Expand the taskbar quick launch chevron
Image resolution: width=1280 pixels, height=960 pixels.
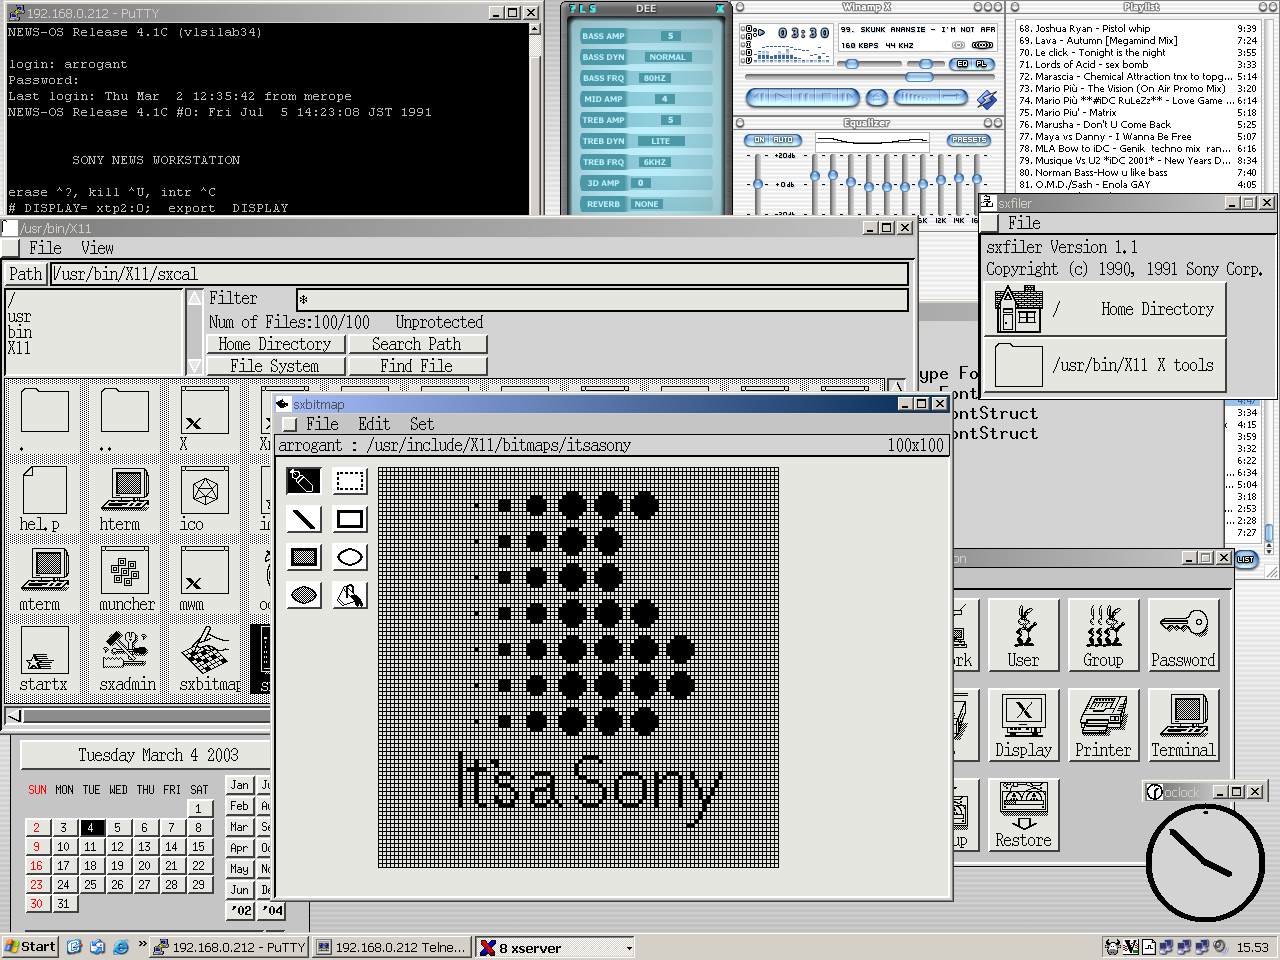click(142, 945)
